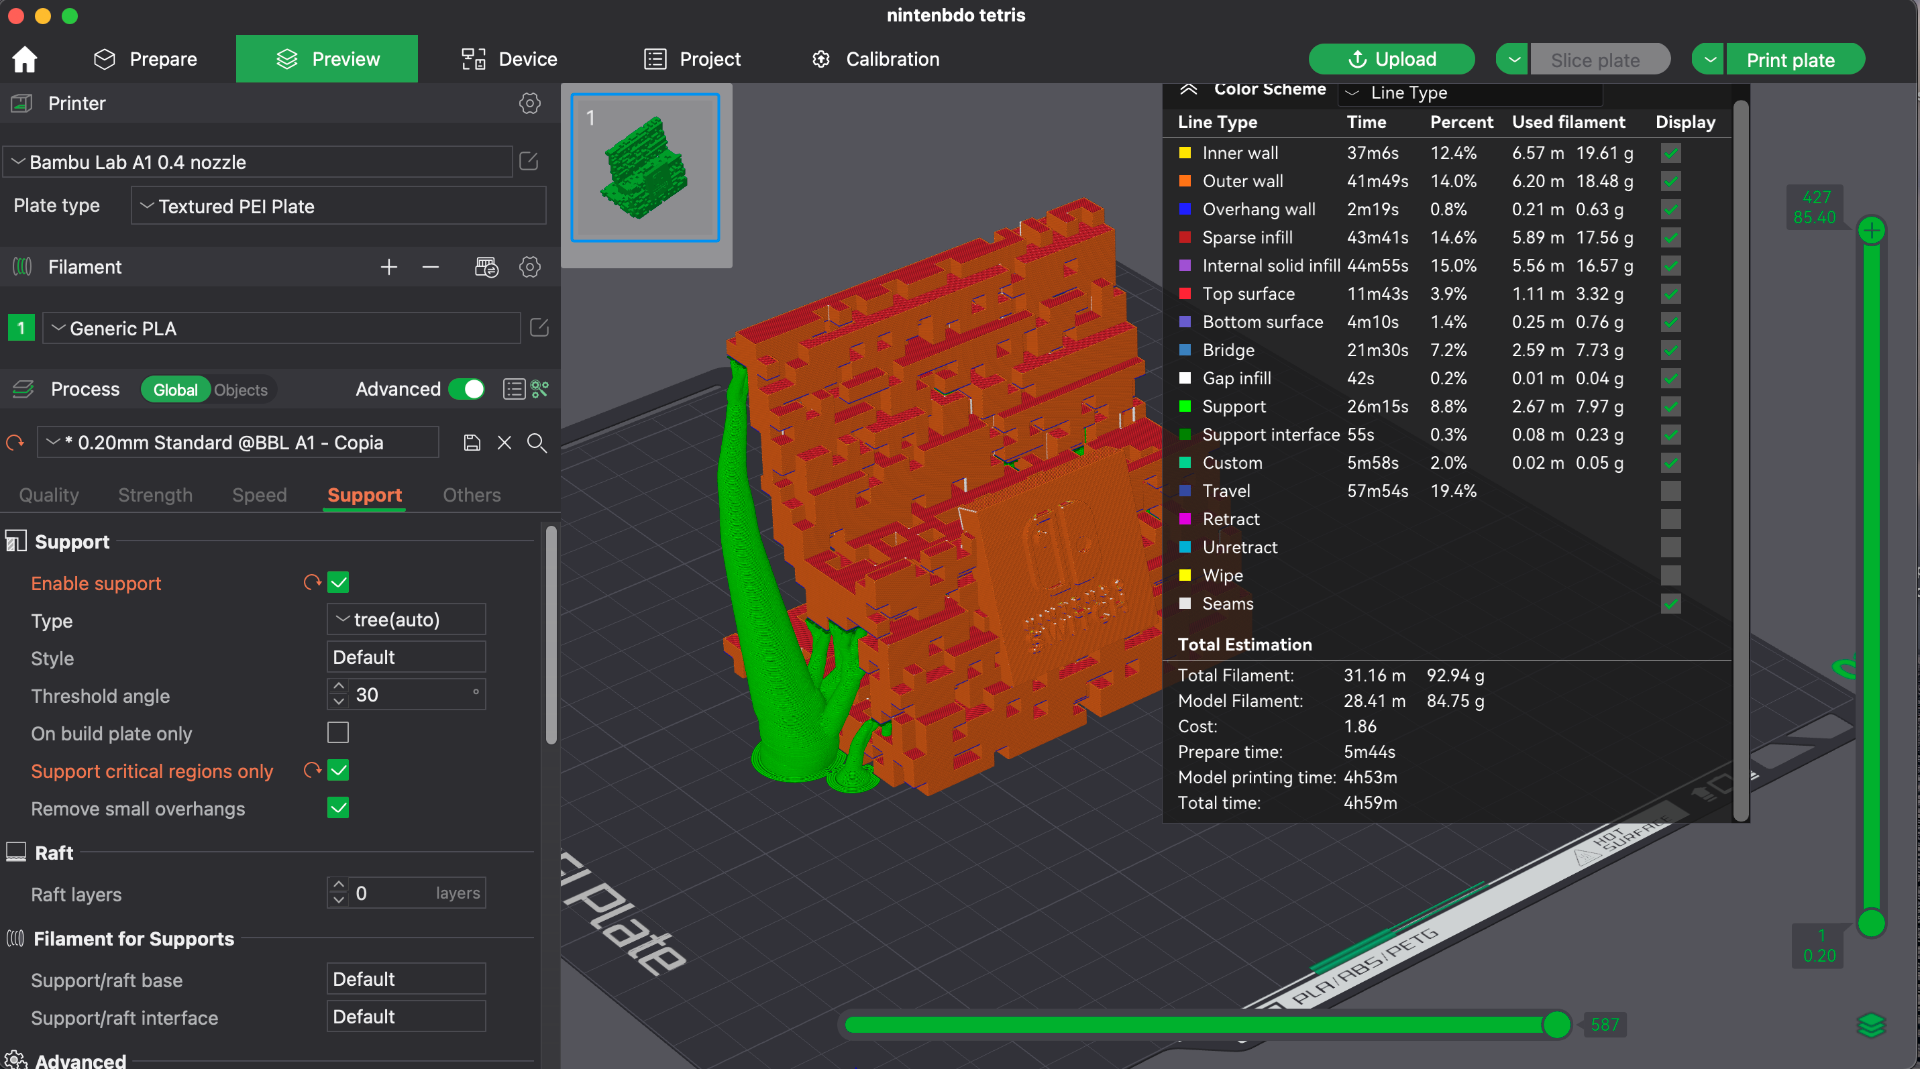This screenshot has width=1920, height=1069.
Task: Open the support Type dropdown tree(auto)
Action: (406, 620)
